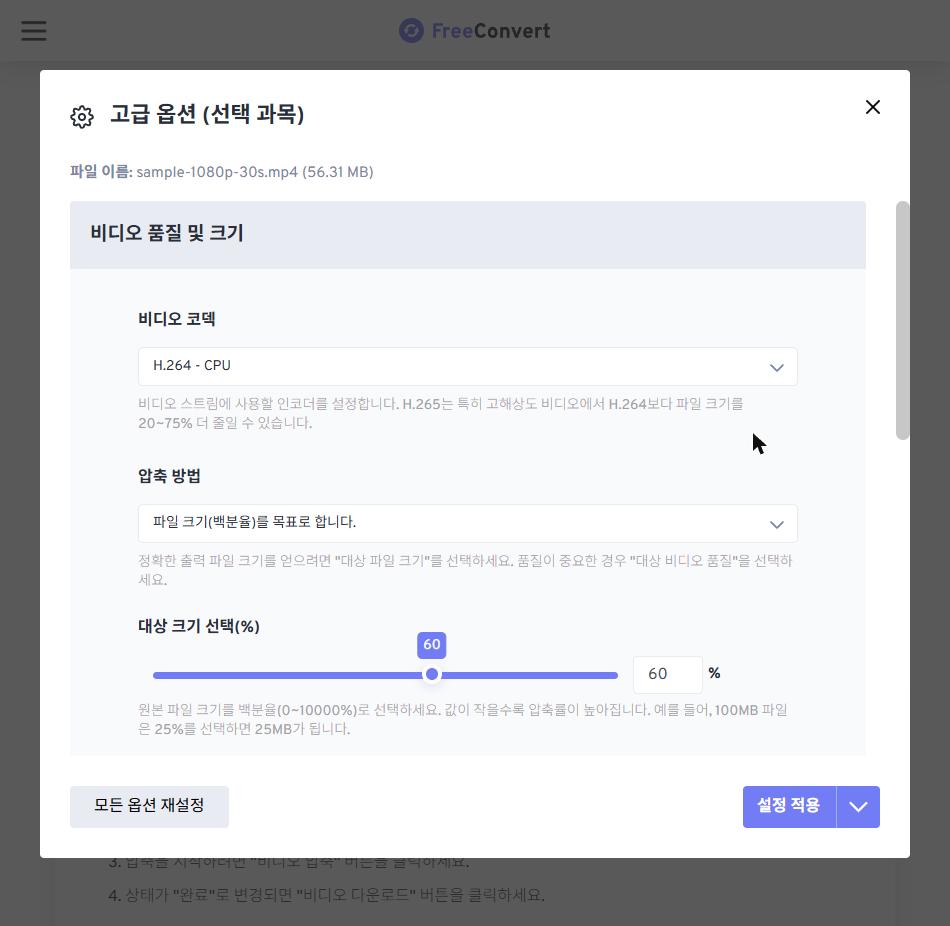
Task: Click the arrow next to 설정 적용
Action: (x=858, y=807)
